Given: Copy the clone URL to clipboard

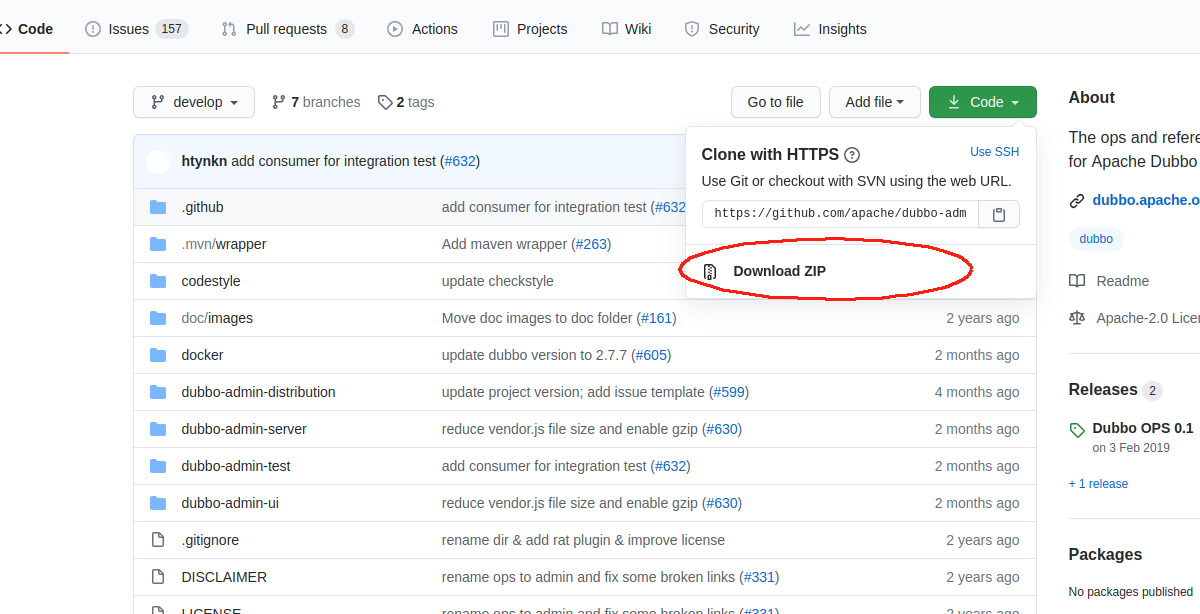Looking at the screenshot, I should [998, 214].
